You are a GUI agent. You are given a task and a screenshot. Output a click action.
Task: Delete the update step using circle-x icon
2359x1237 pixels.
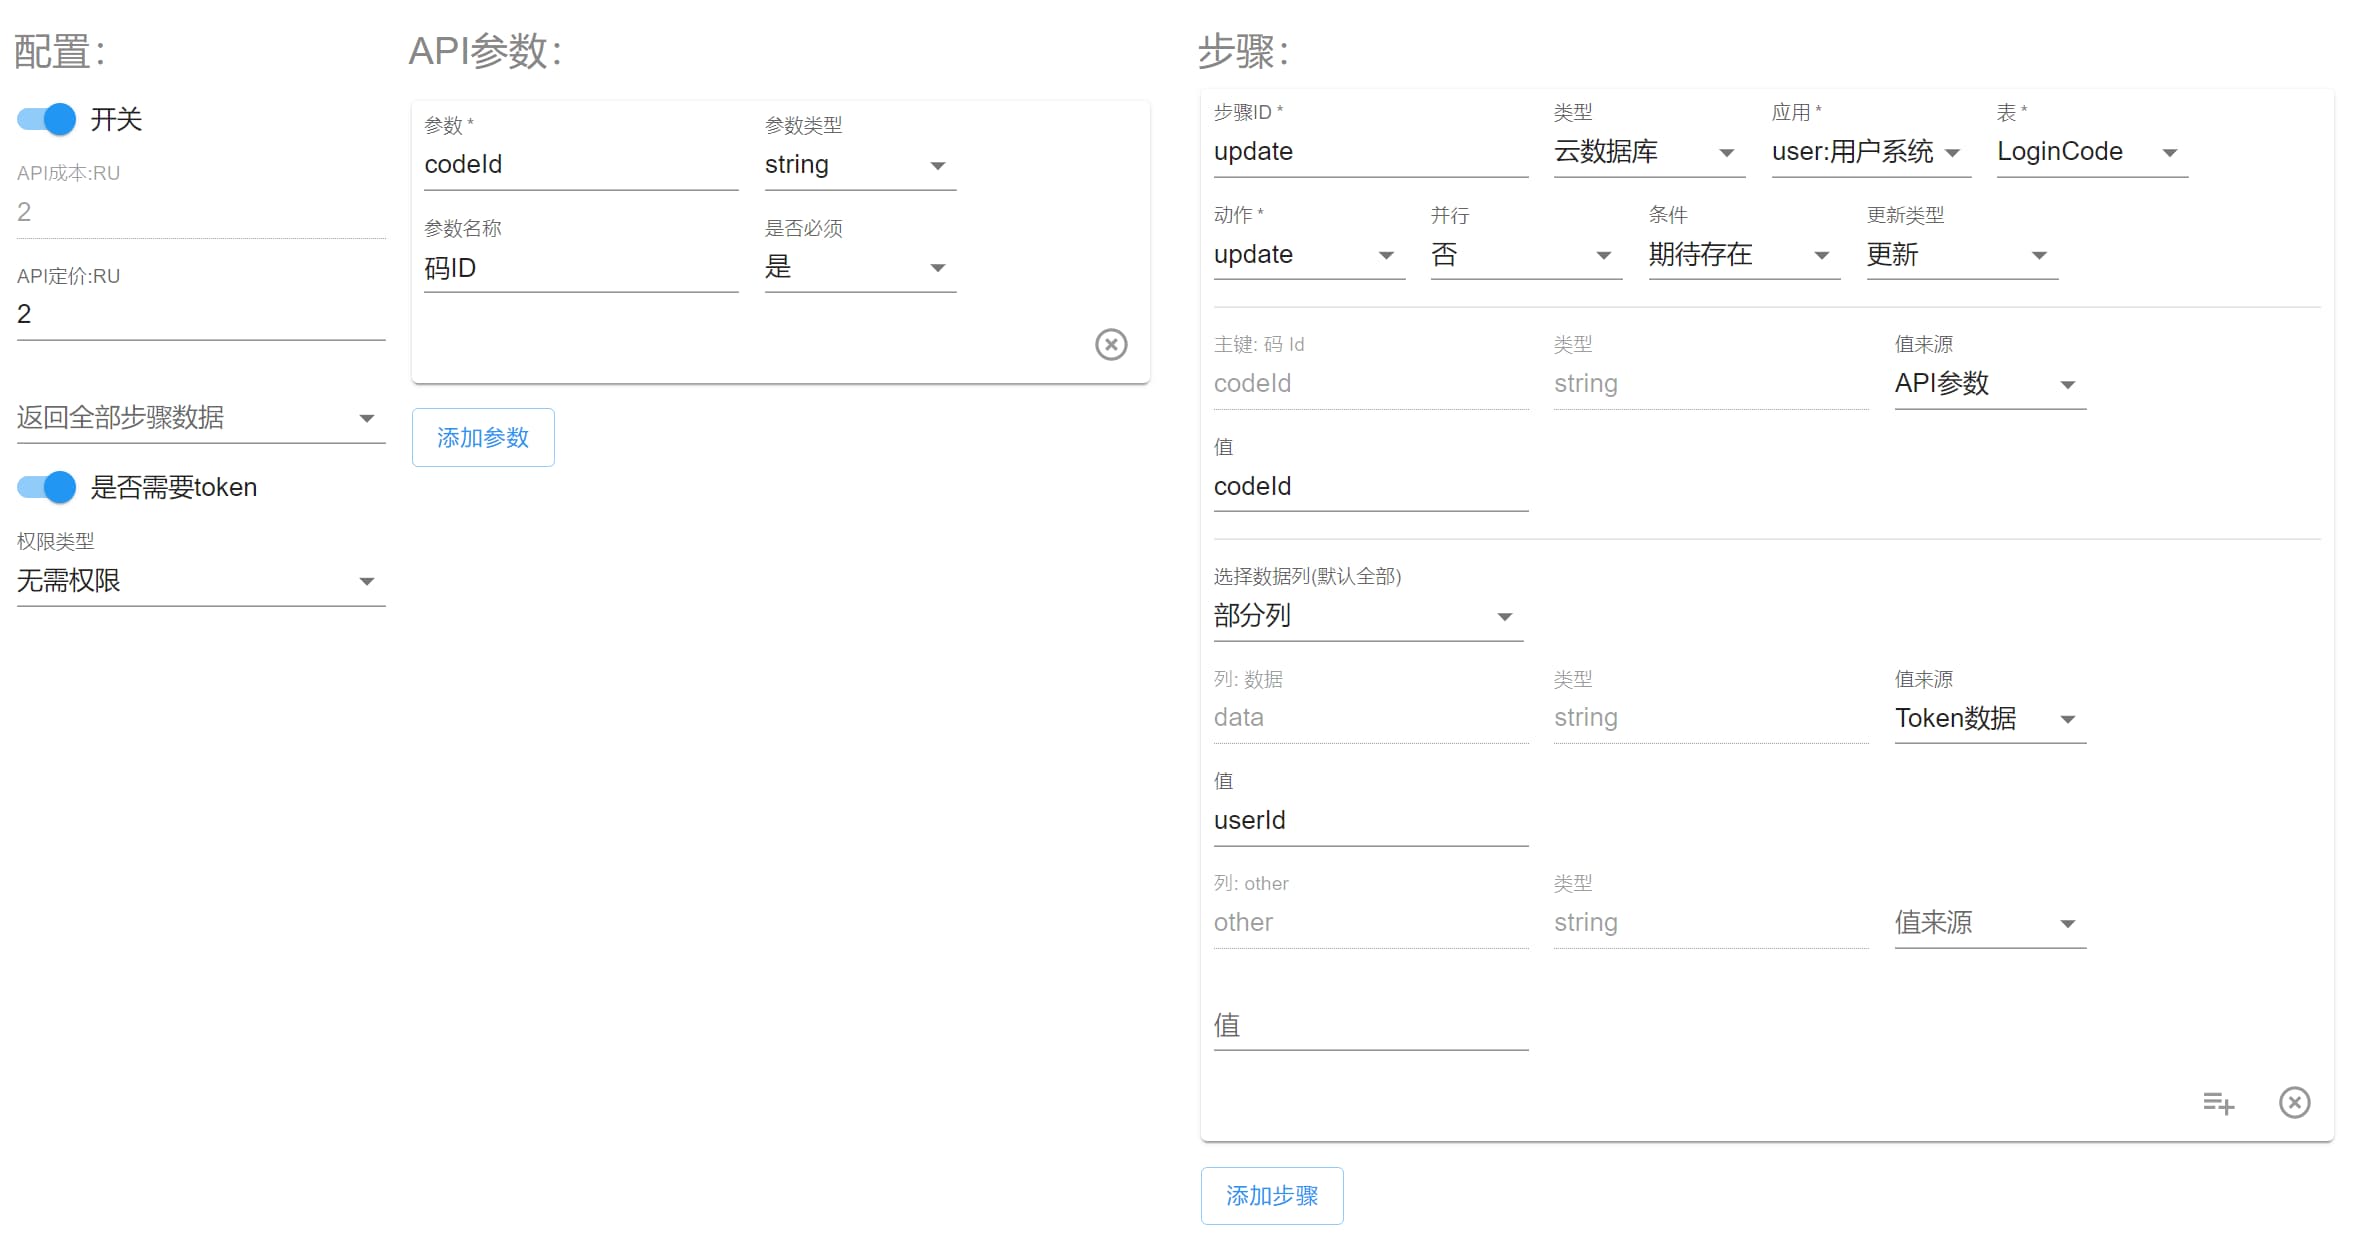(2294, 1102)
